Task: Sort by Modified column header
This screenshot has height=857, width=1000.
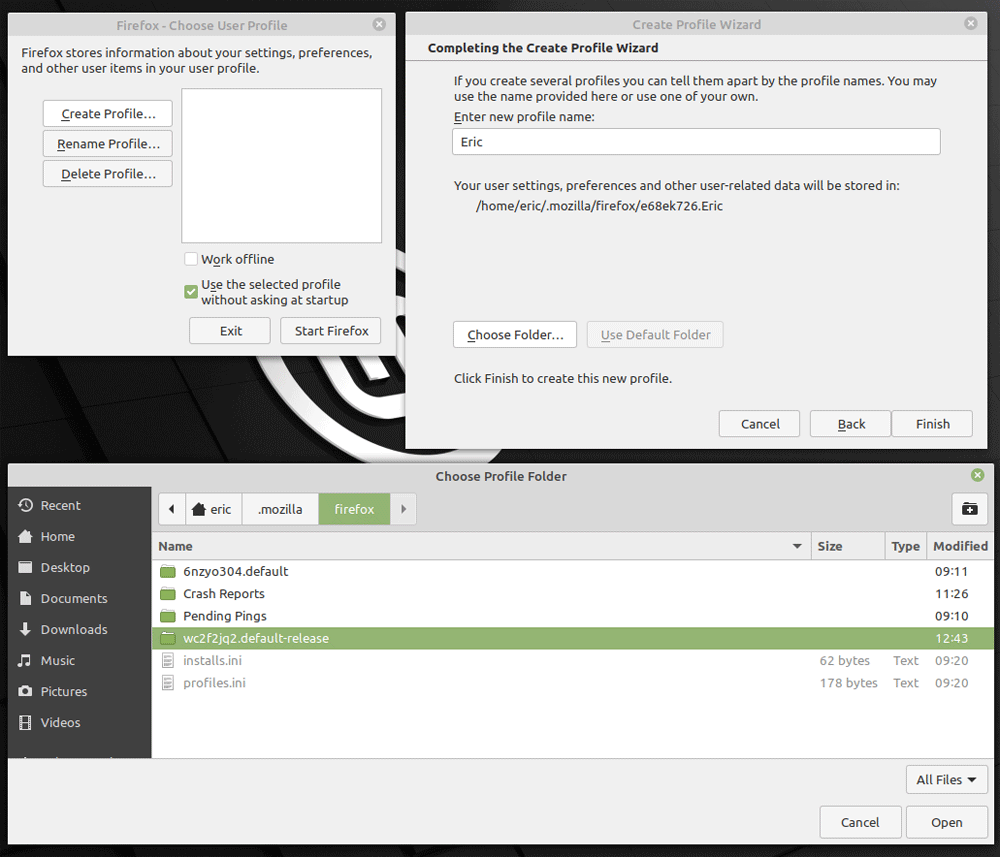Action: point(960,546)
